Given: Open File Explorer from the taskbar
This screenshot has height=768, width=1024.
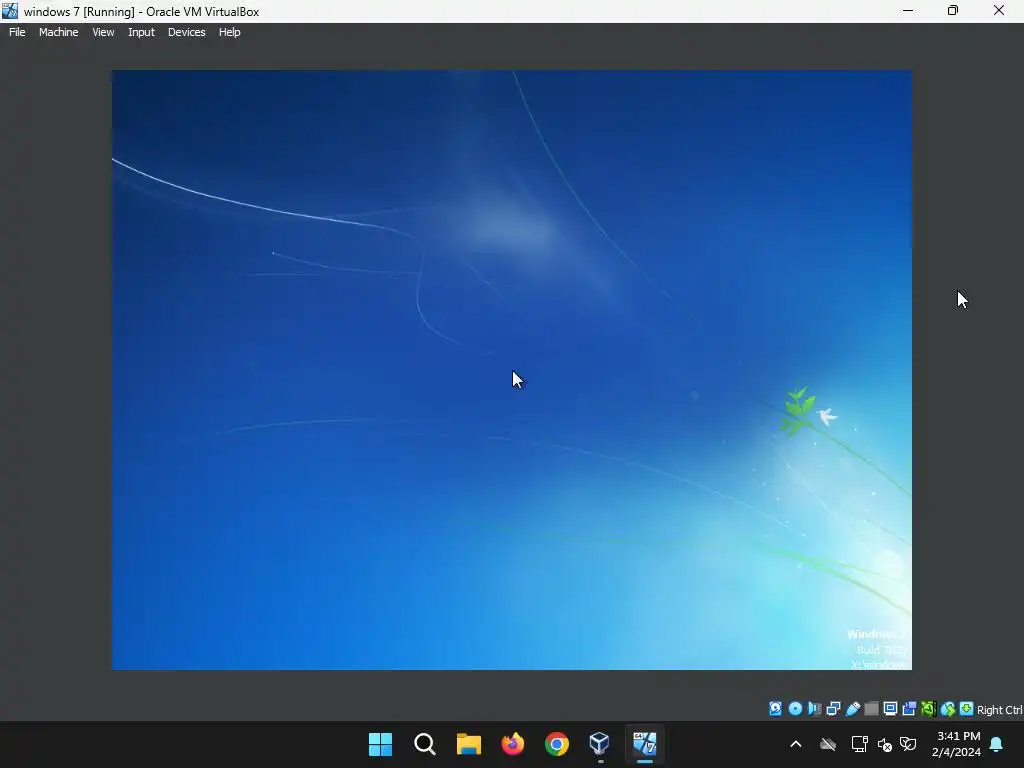Looking at the screenshot, I should tap(468, 744).
